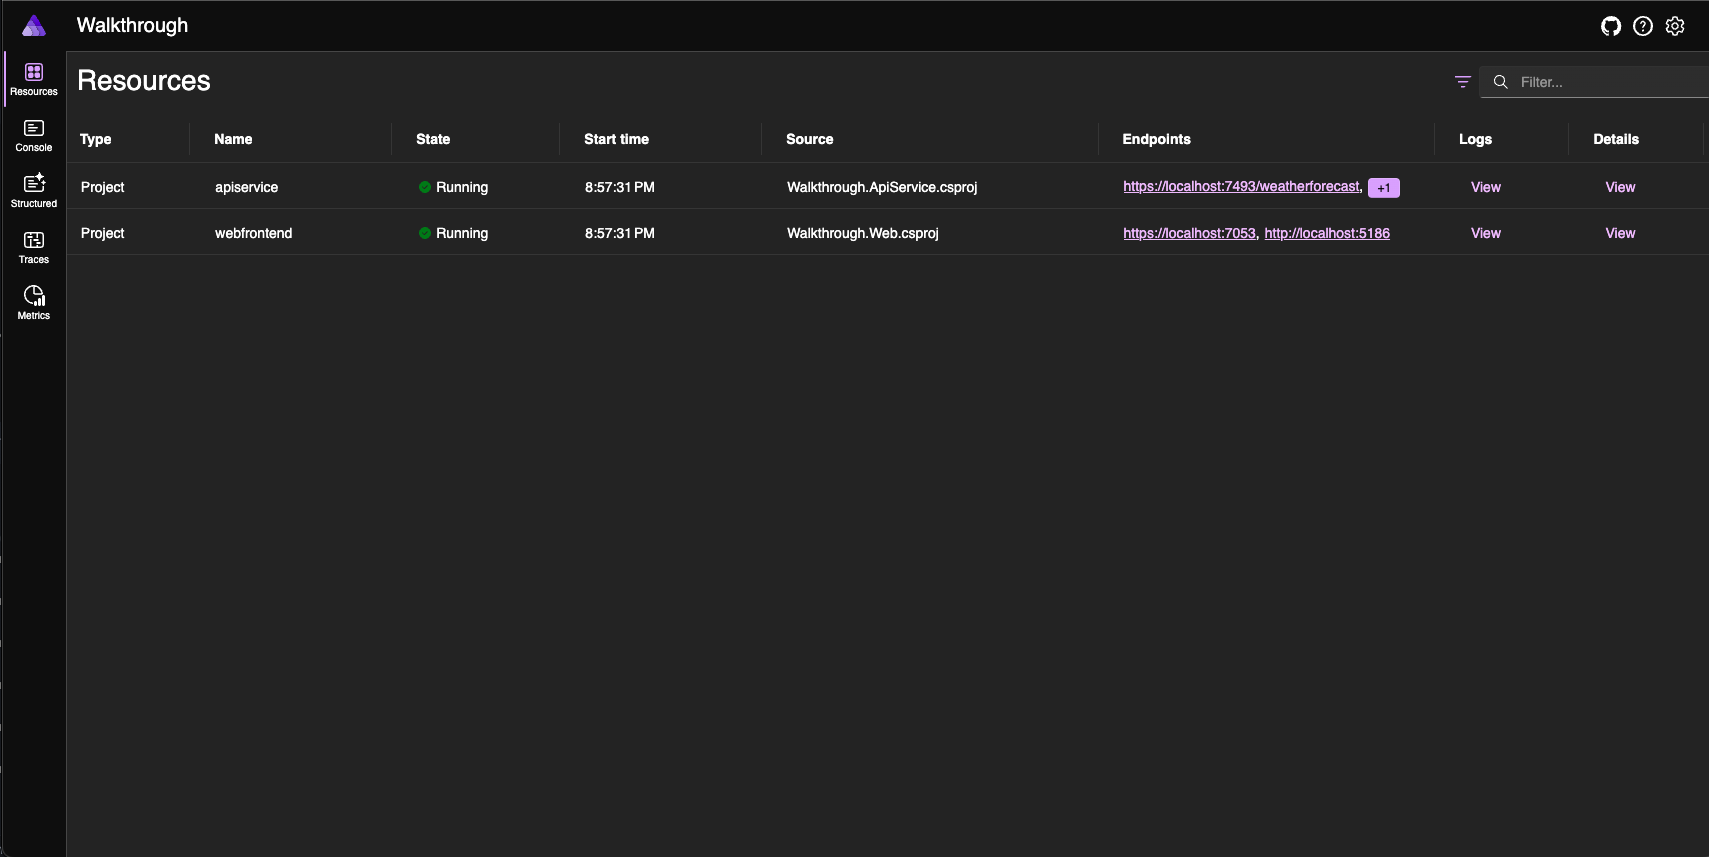Open the settings gear icon
The image size is (1709, 857).
(1675, 26)
